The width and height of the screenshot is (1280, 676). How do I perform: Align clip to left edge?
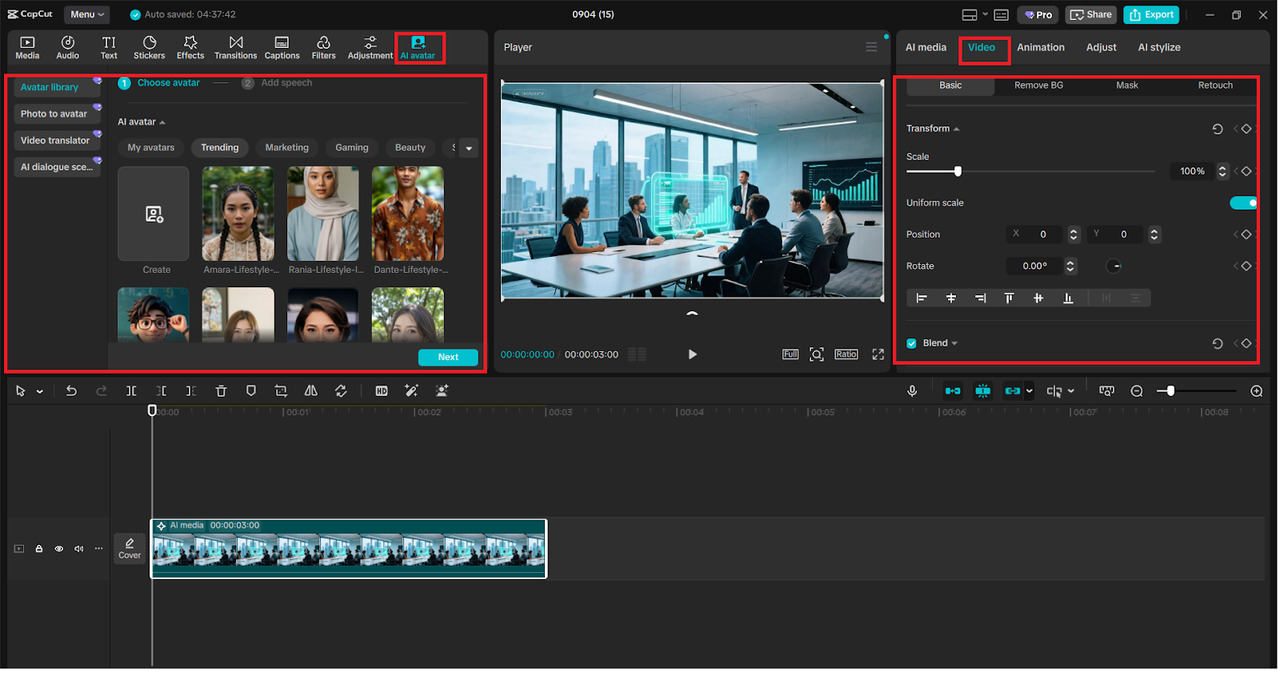pos(922,298)
